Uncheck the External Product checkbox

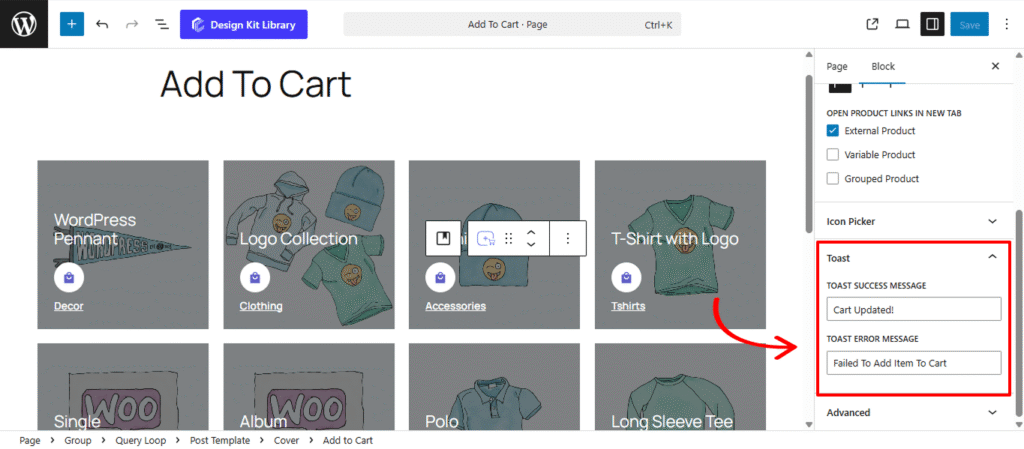click(x=833, y=131)
